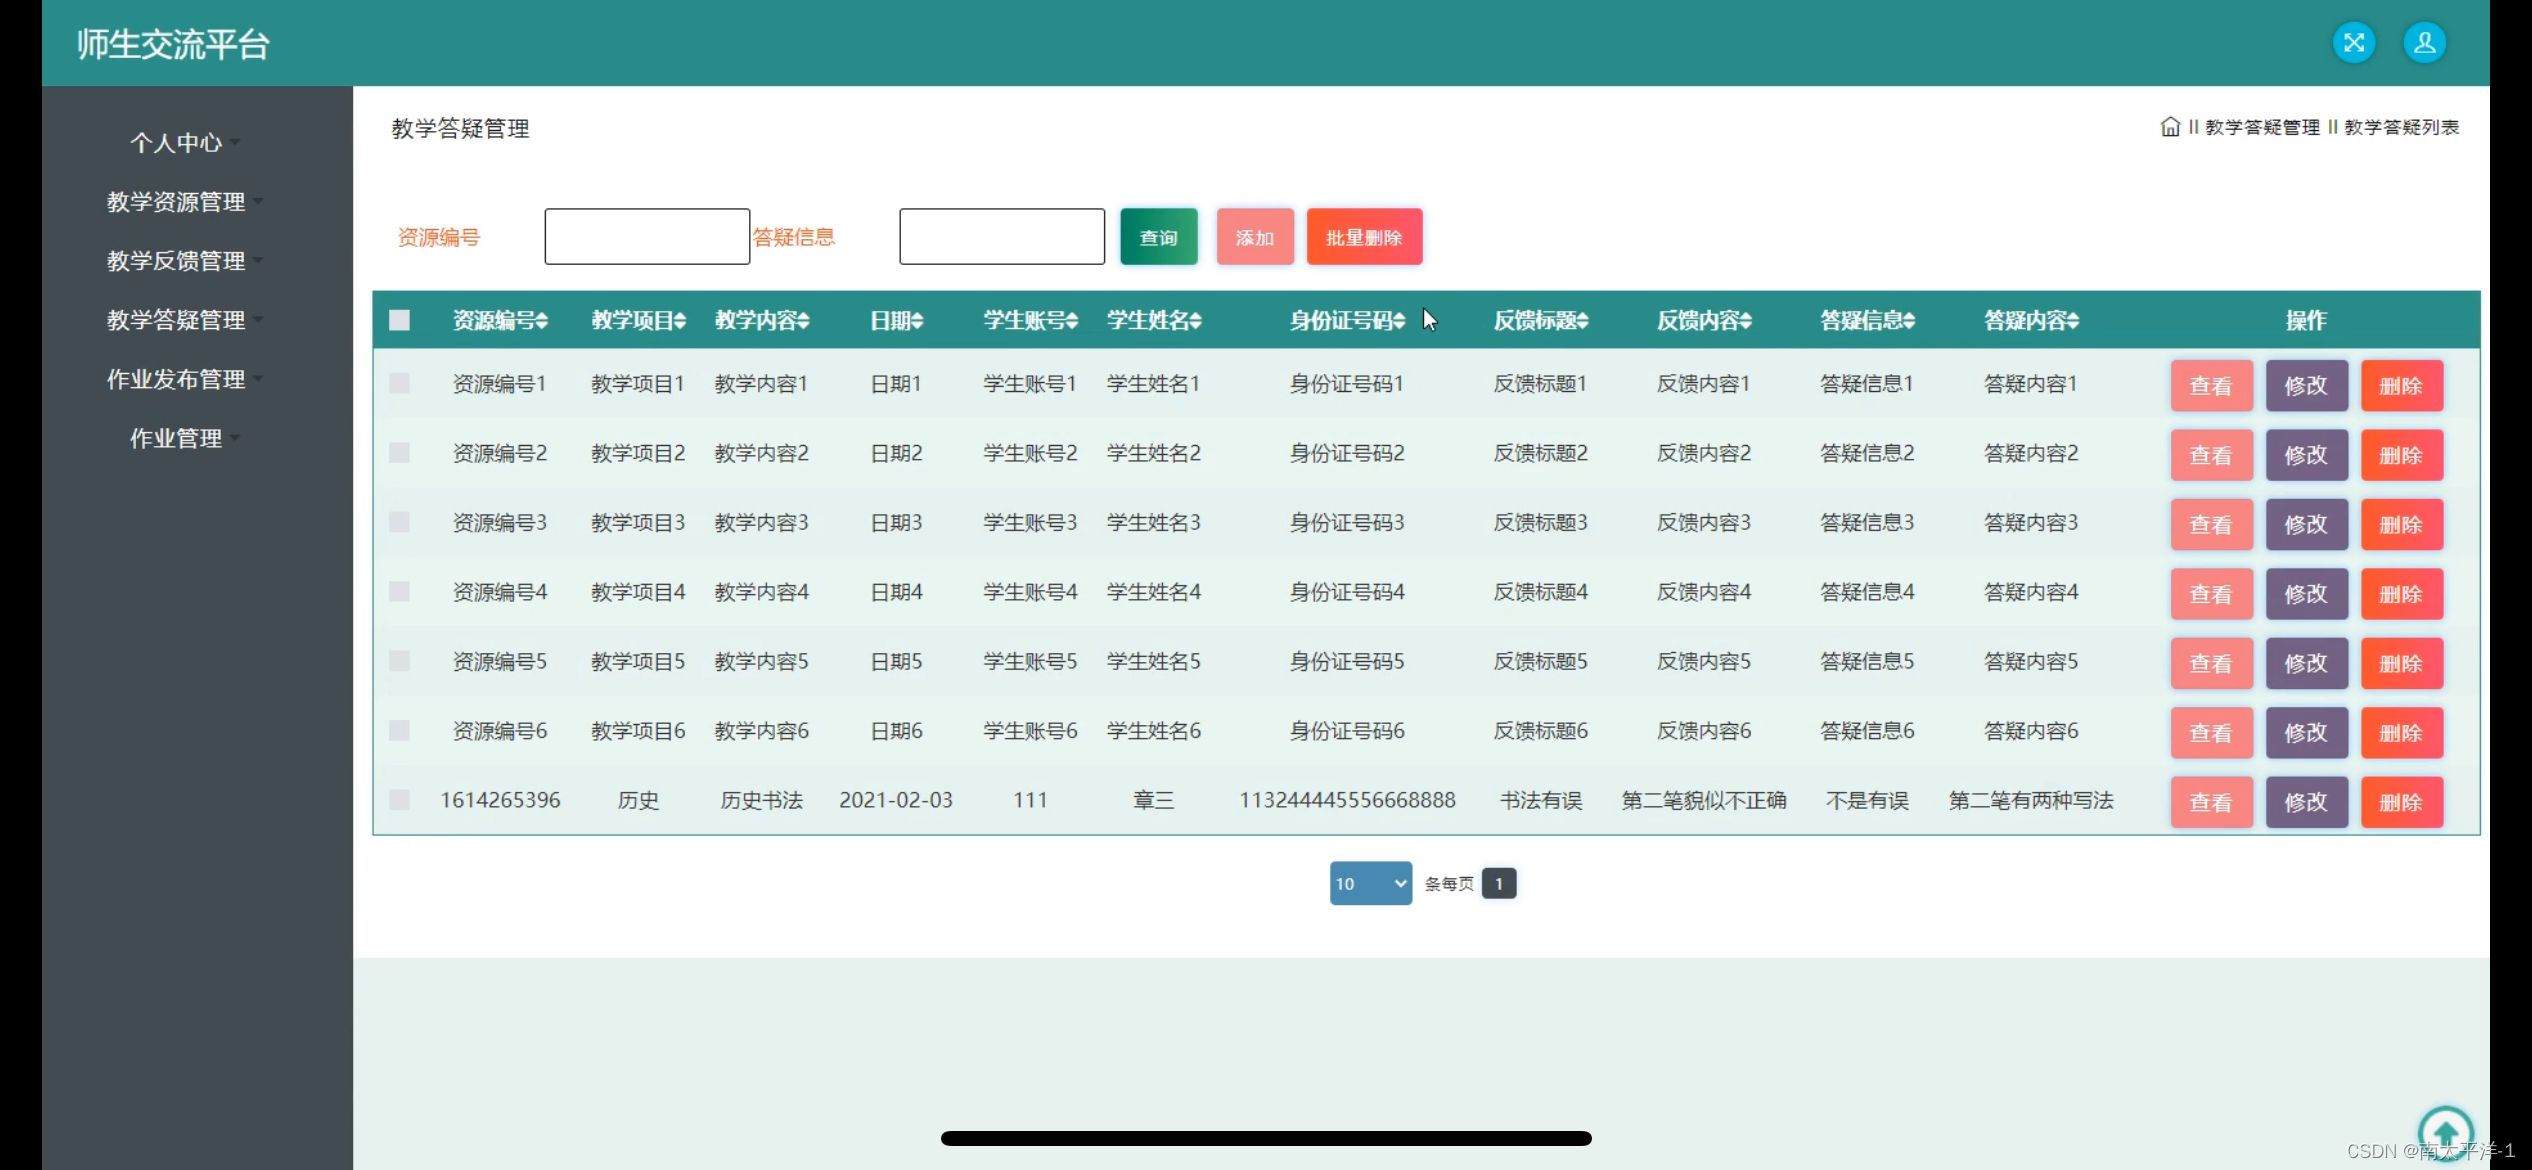Click cell 答疑内容4

click(x=2031, y=592)
